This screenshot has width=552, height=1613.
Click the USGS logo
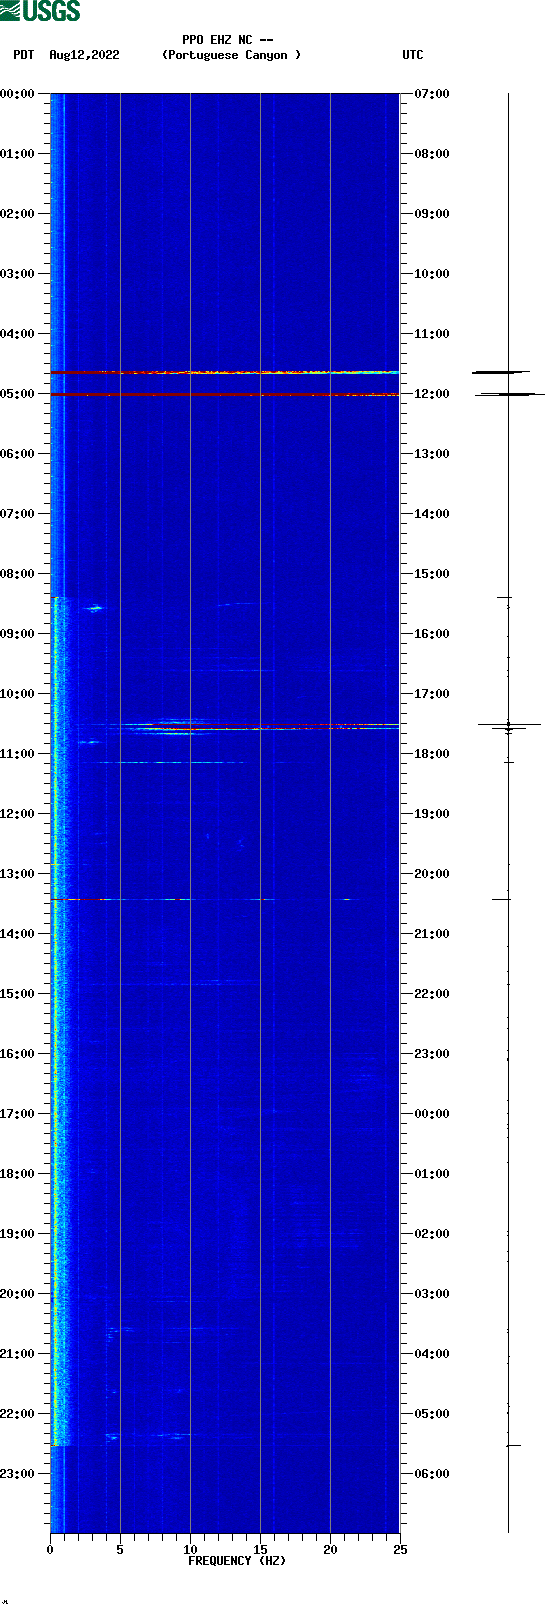(40, 11)
